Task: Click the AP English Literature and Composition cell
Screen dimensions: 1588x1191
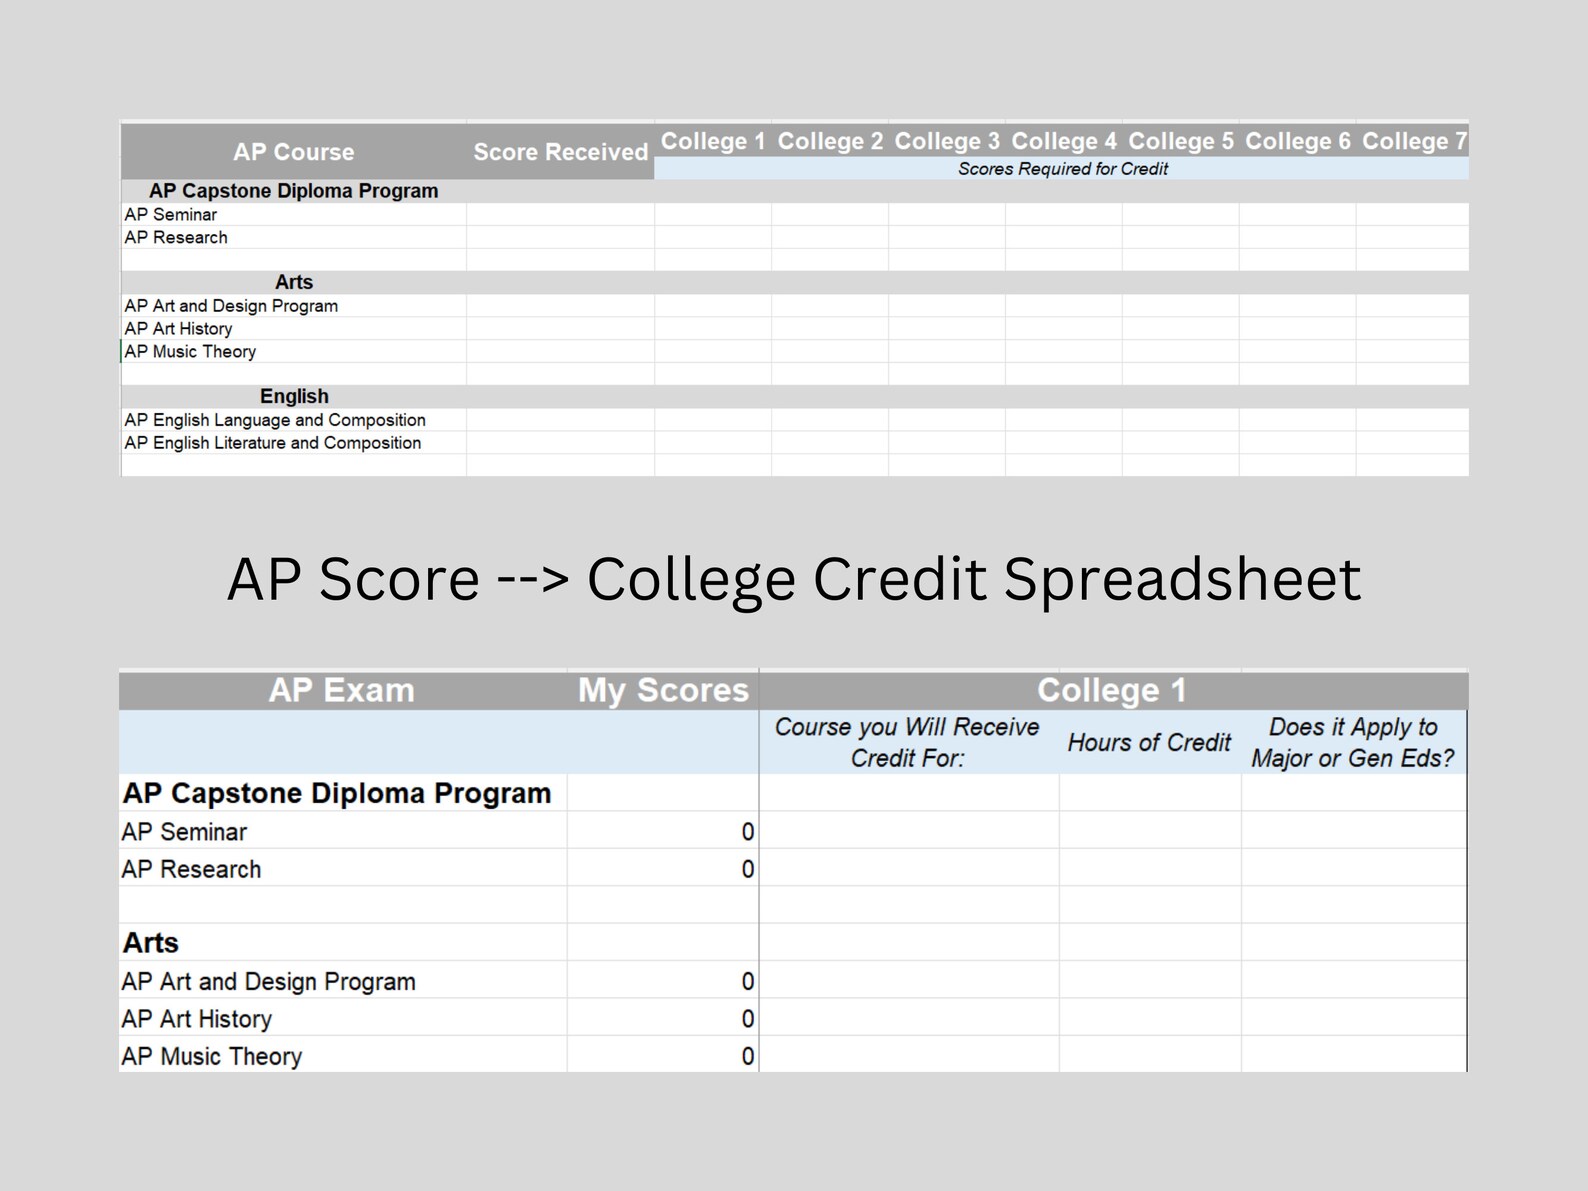Action: 273,443
